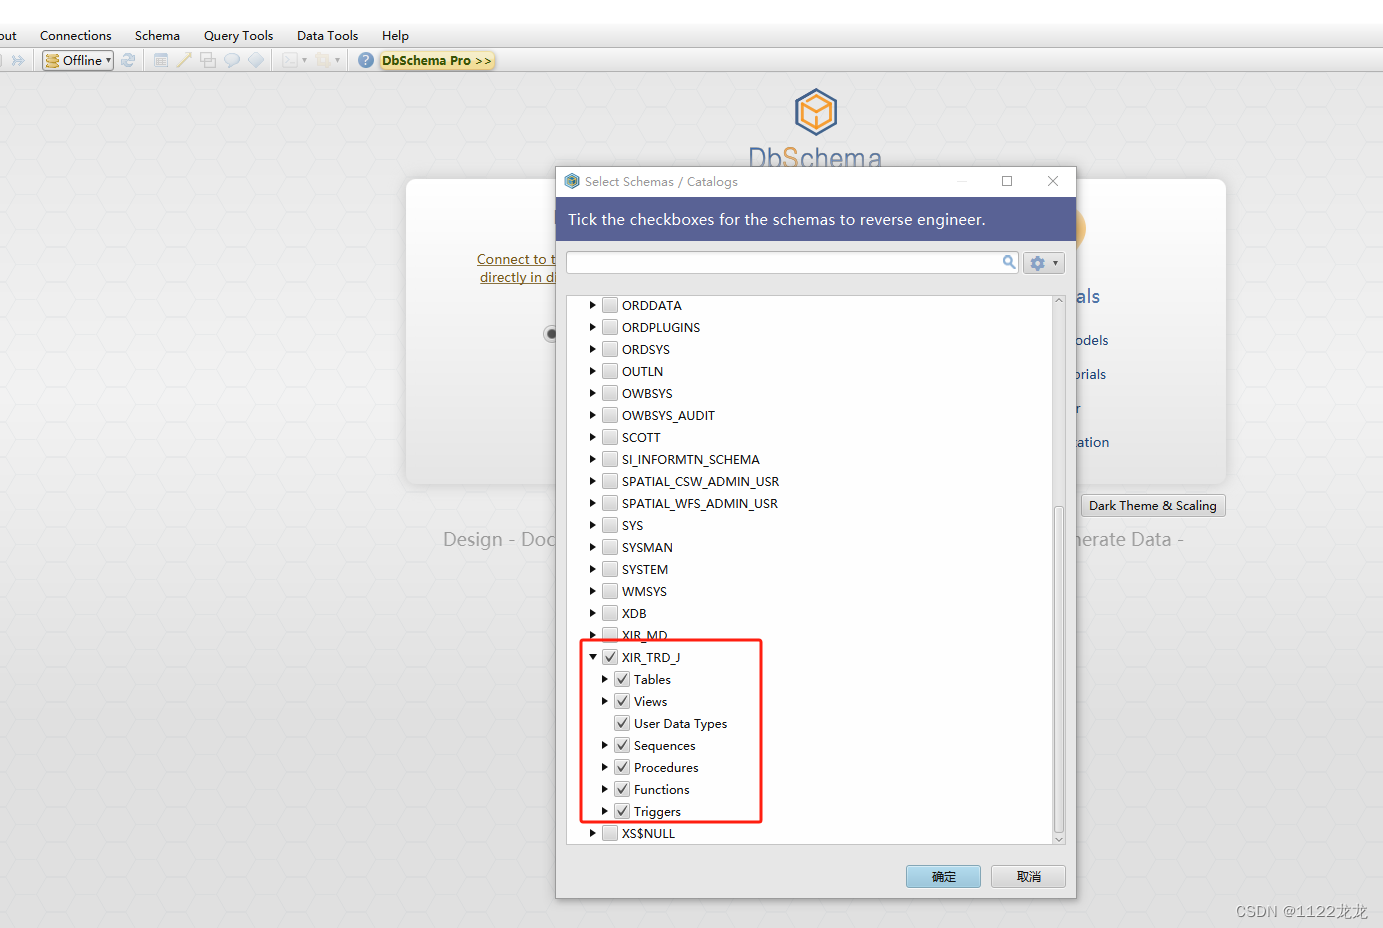Expand the ORDSYS schema node
The image size is (1383, 928).
click(x=593, y=349)
